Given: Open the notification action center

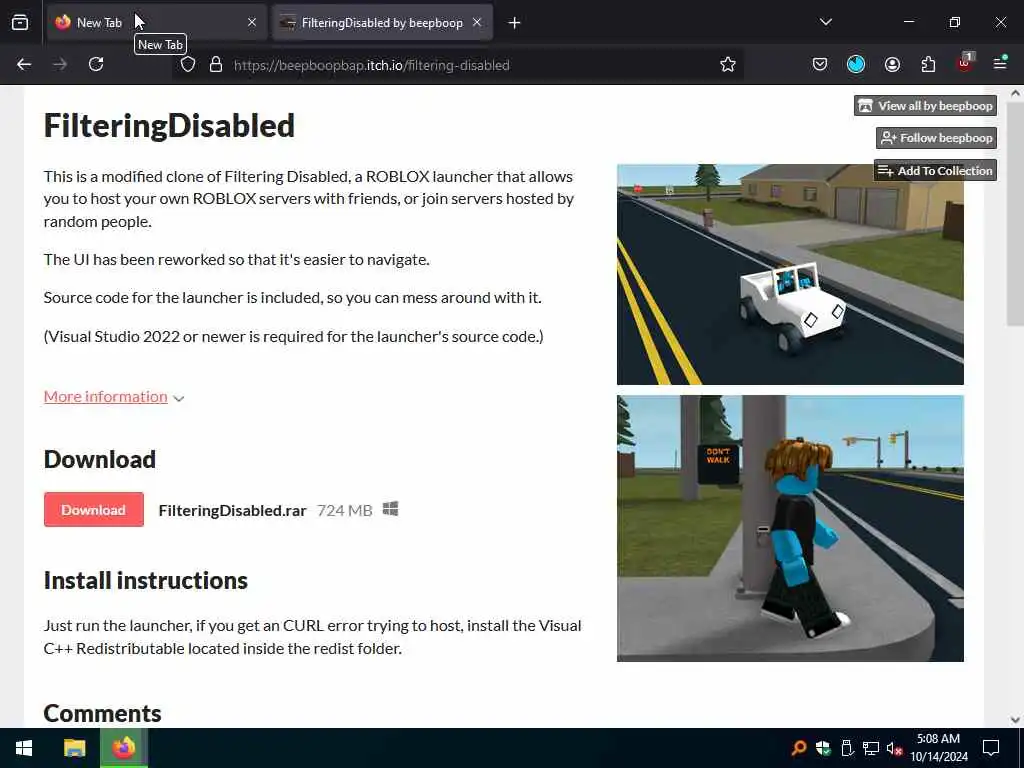Looking at the screenshot, I should click(x=991, y=748).
